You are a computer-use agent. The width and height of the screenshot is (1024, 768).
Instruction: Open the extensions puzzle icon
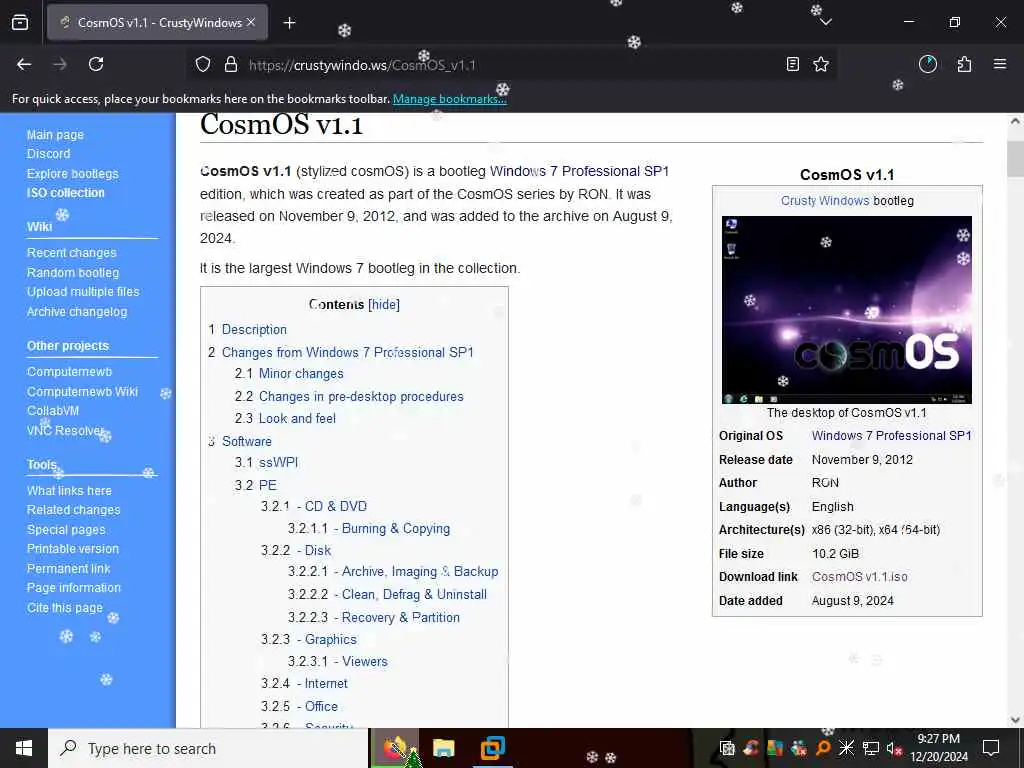[x=964, y=64]
